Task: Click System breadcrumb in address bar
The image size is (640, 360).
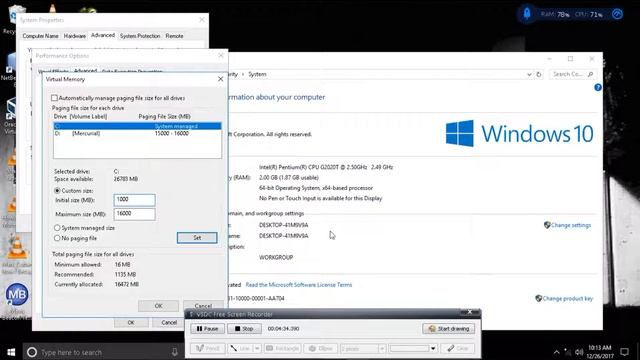Action: pyautogui.click(x=257, y=74)
